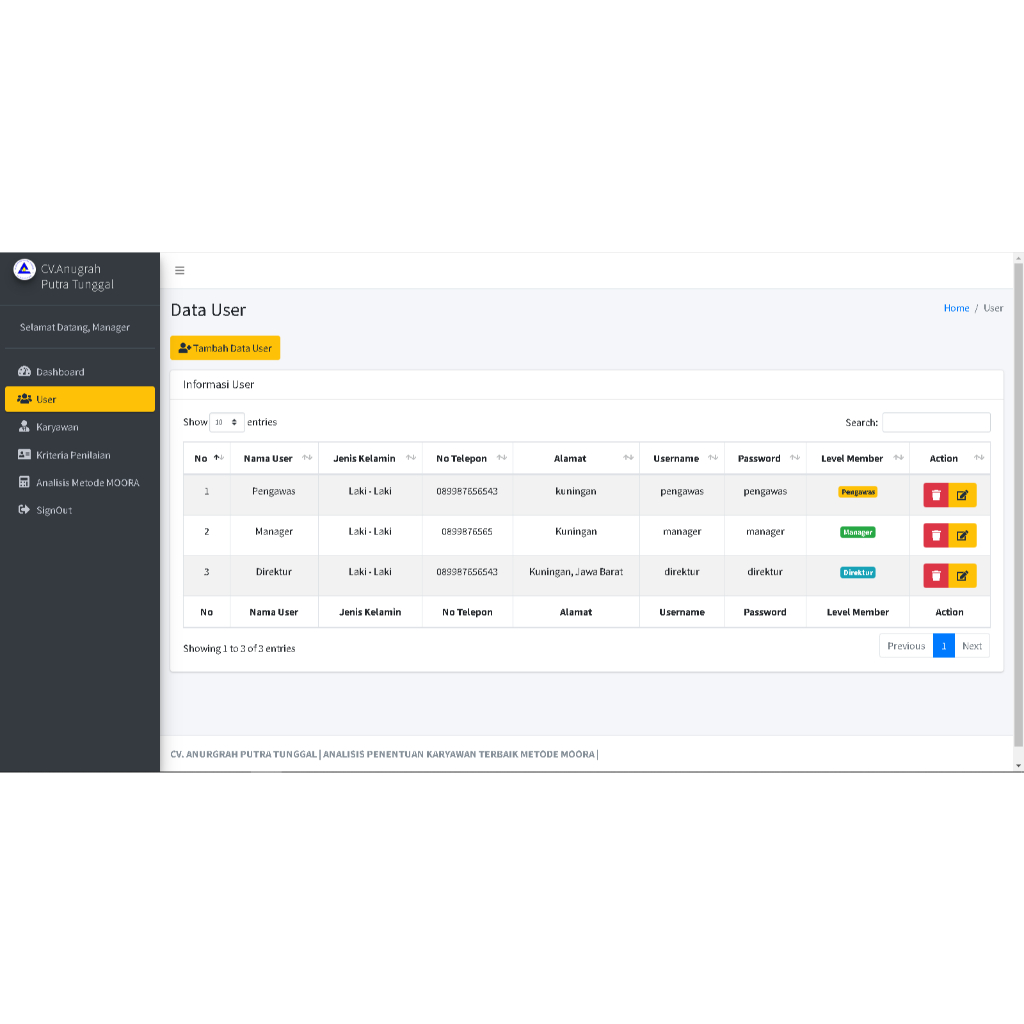The height and width of the screenshot is (1024, 1024).
Task: Click the User breadcrumb text
Action: point(993,308)
